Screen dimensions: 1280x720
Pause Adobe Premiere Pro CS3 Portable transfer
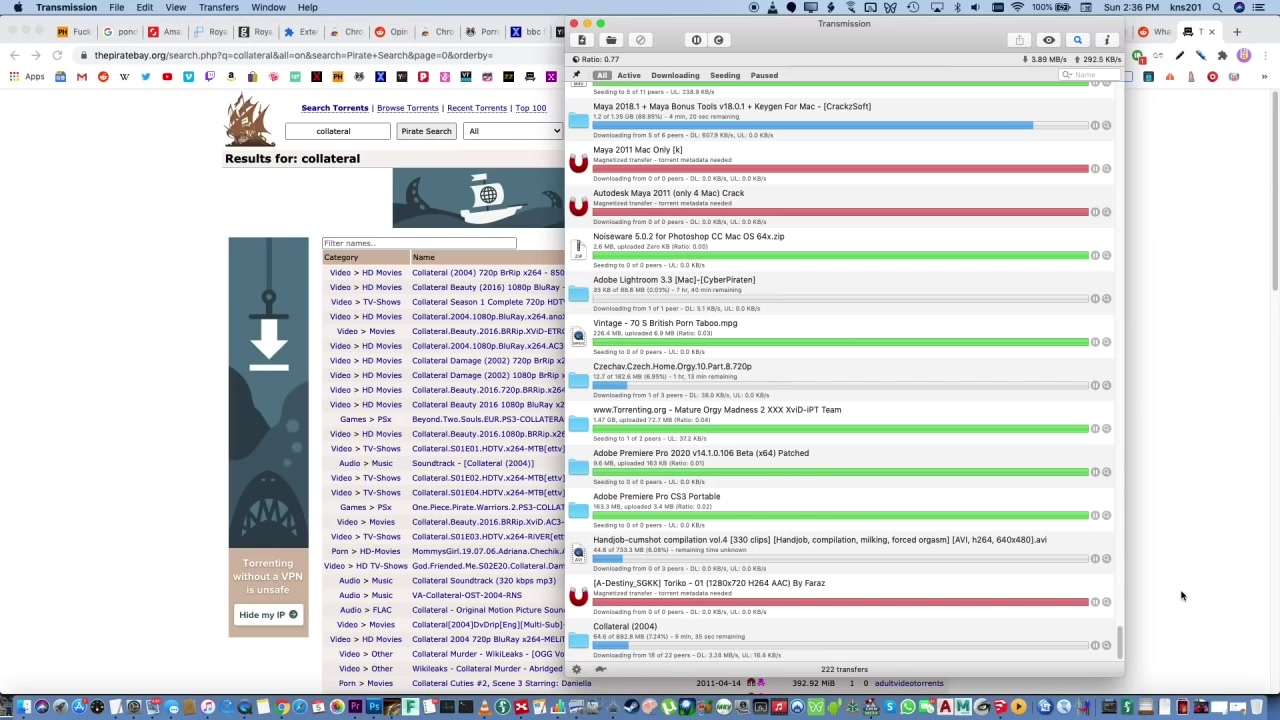click(1095, 515)
